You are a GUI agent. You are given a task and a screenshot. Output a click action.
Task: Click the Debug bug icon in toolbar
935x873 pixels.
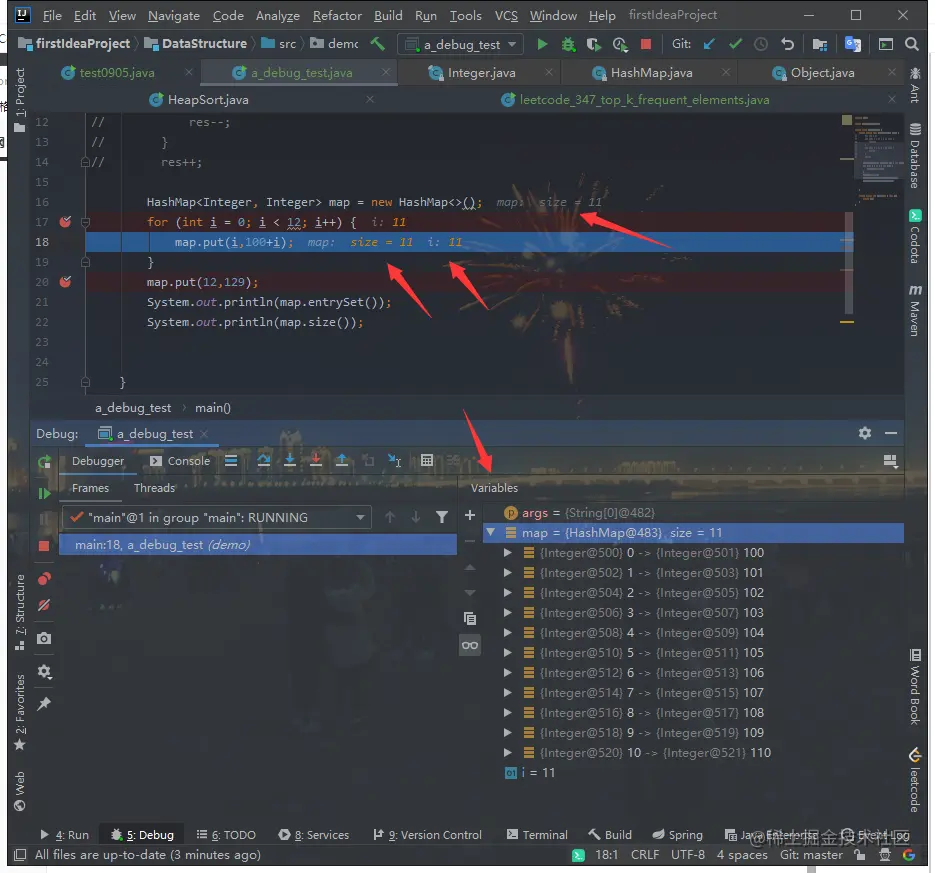pyautogui.click(x=568, y=44)
